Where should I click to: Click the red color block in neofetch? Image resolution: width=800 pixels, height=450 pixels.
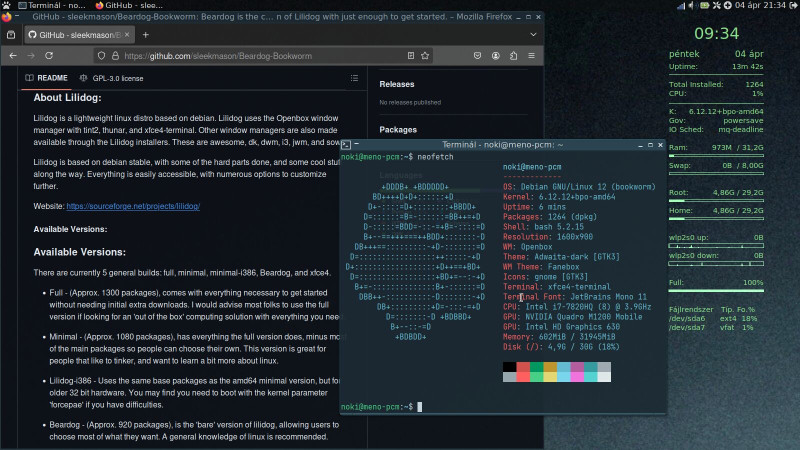pos(523,367)
